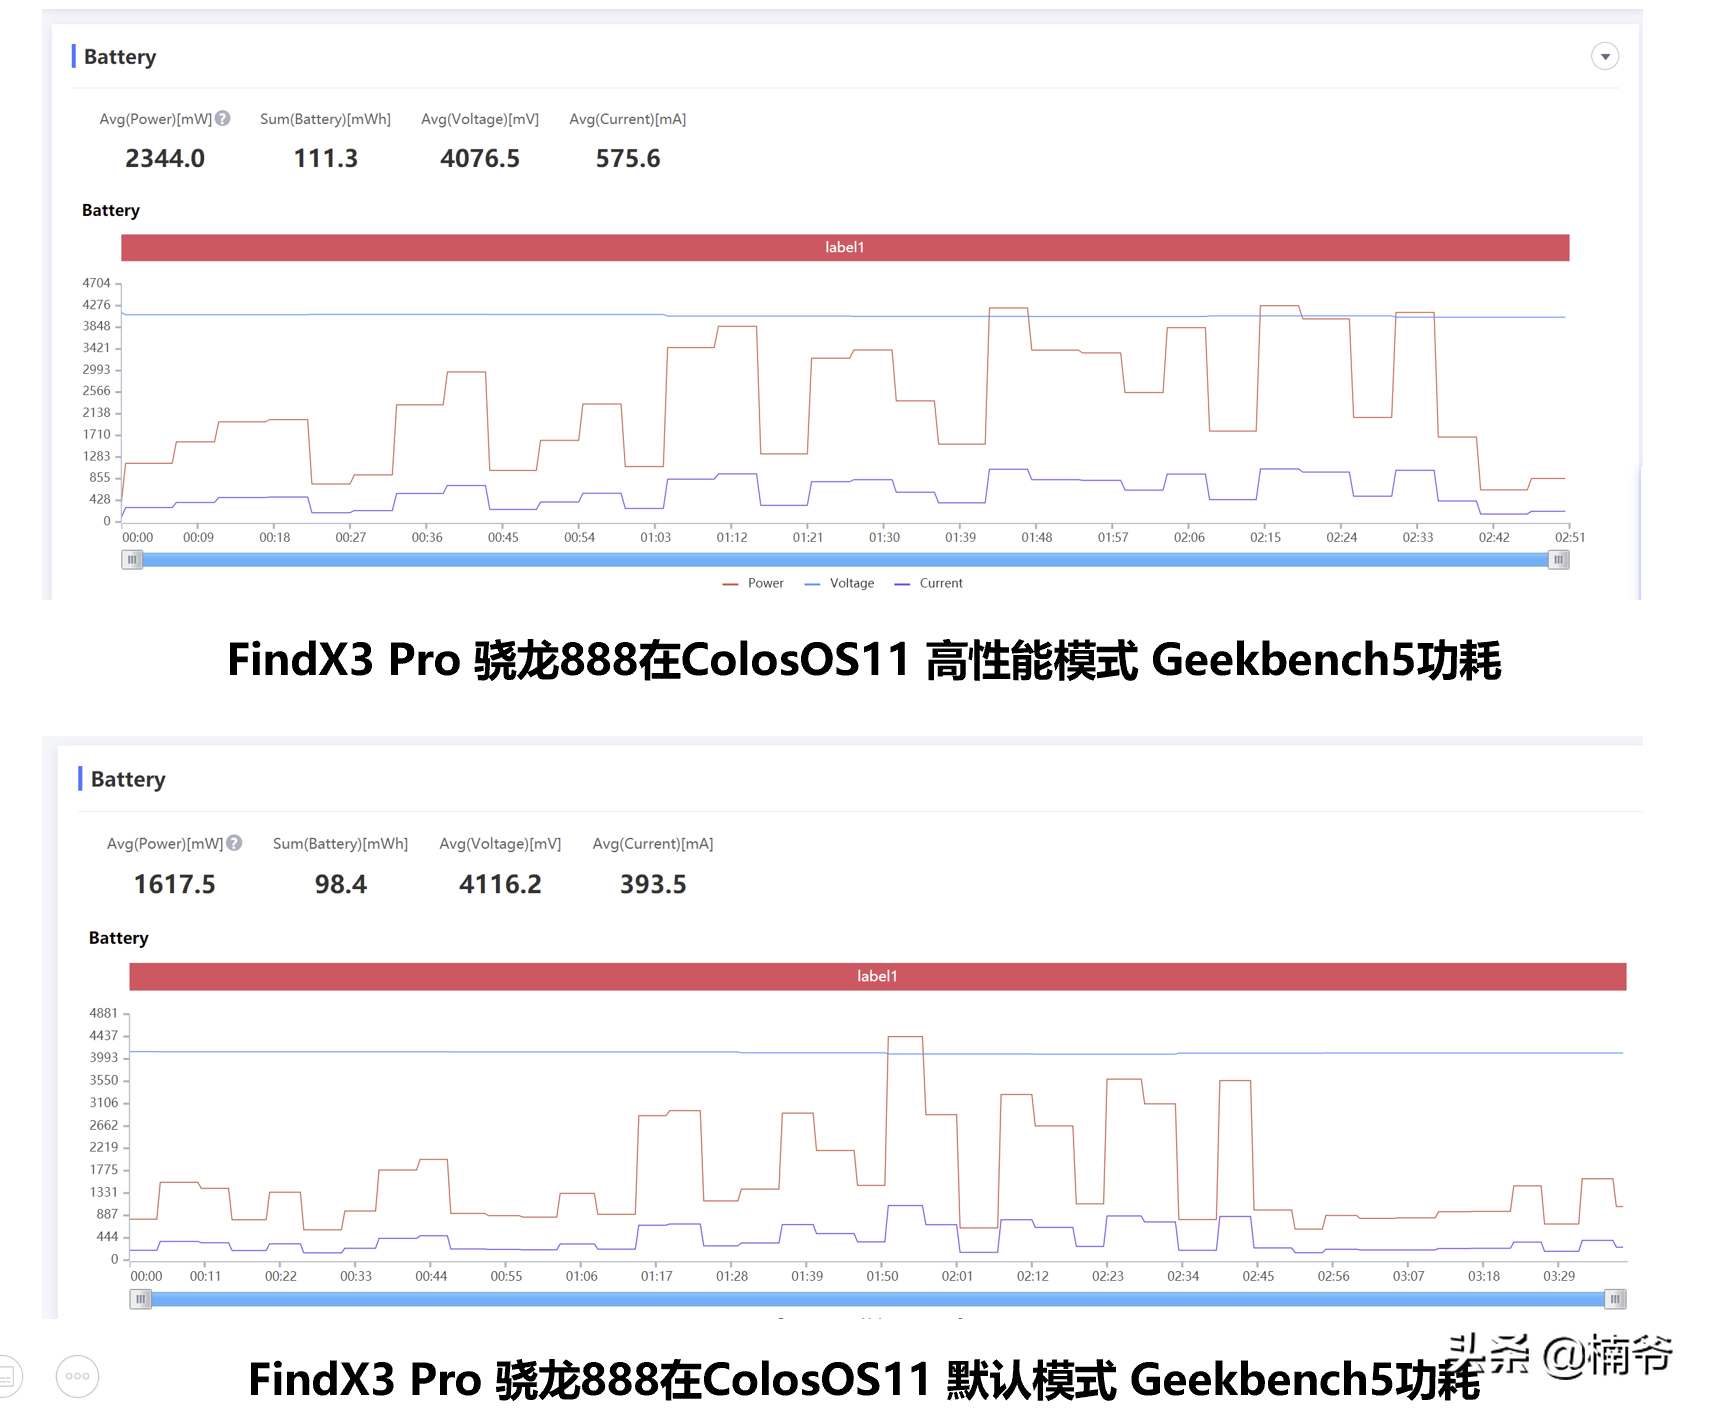The image size is (1712, 1415).
Task: Click the right grip handle of the bottom chart scrollbar
Action: [x=1615, y=1298]
